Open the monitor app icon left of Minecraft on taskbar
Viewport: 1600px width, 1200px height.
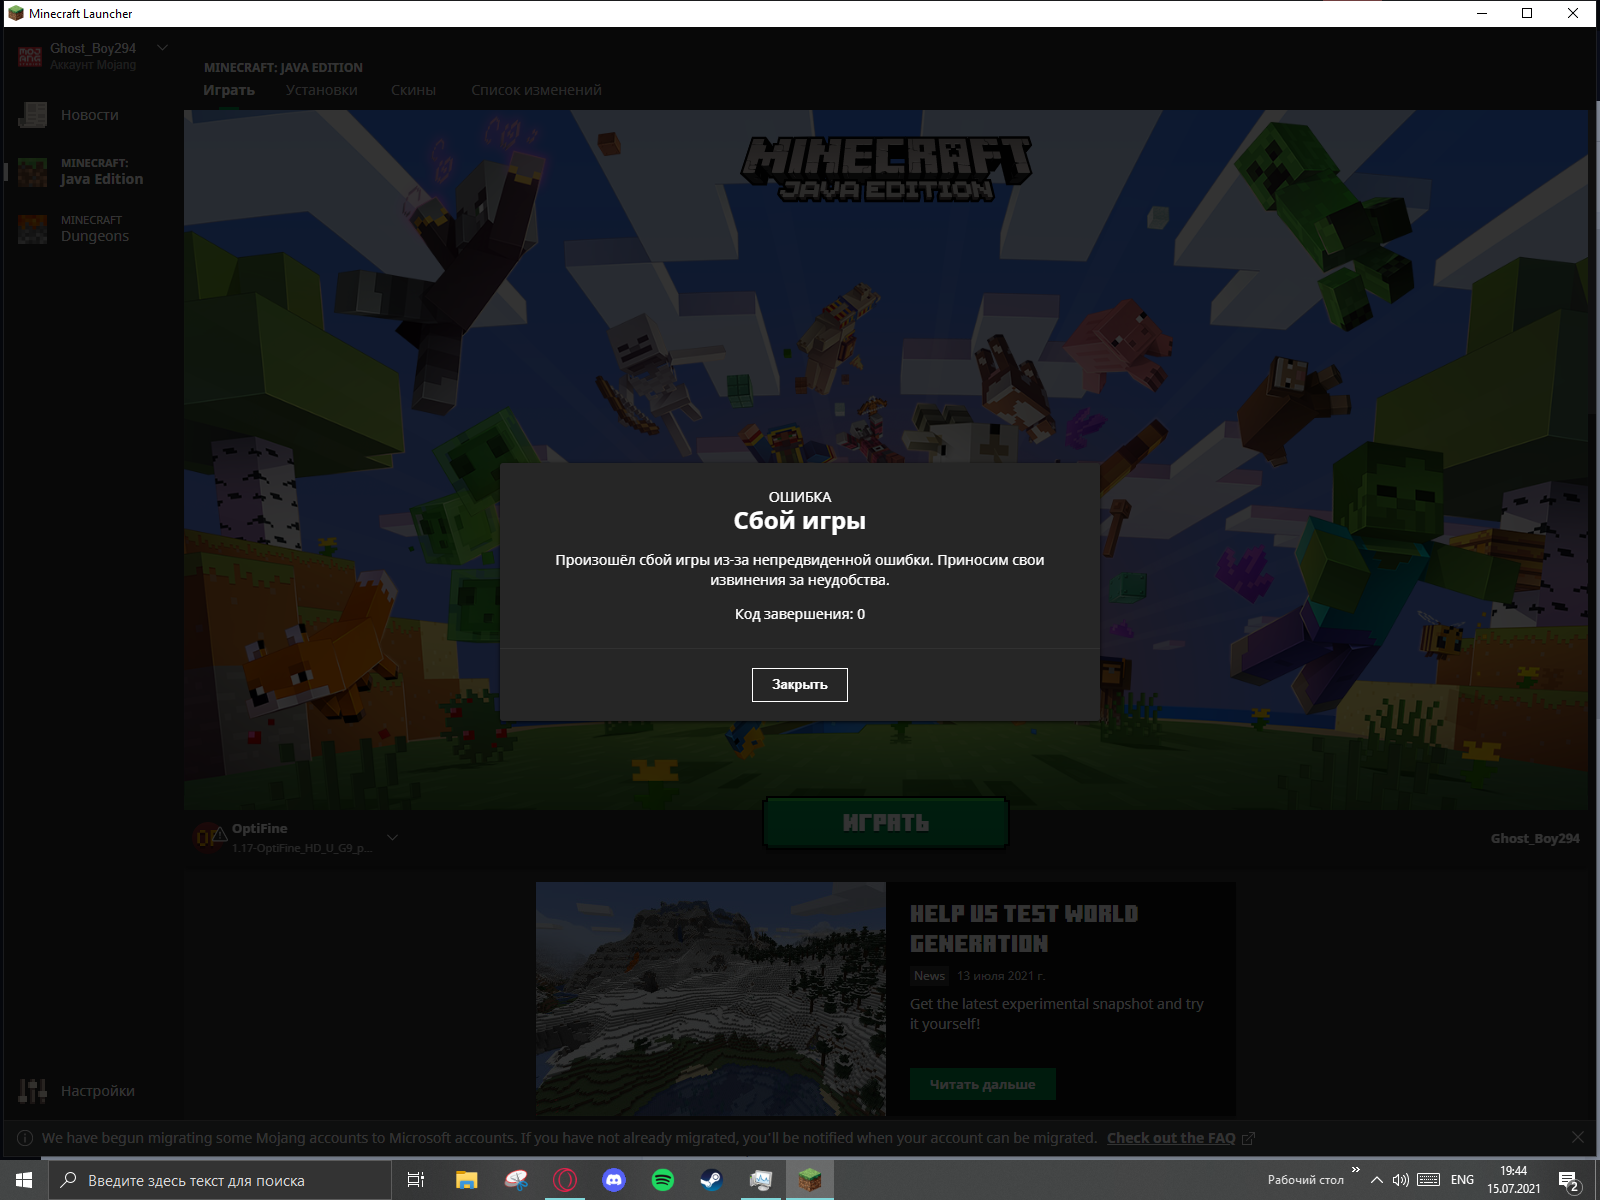pyautogui.click(x=760, y=1180)
